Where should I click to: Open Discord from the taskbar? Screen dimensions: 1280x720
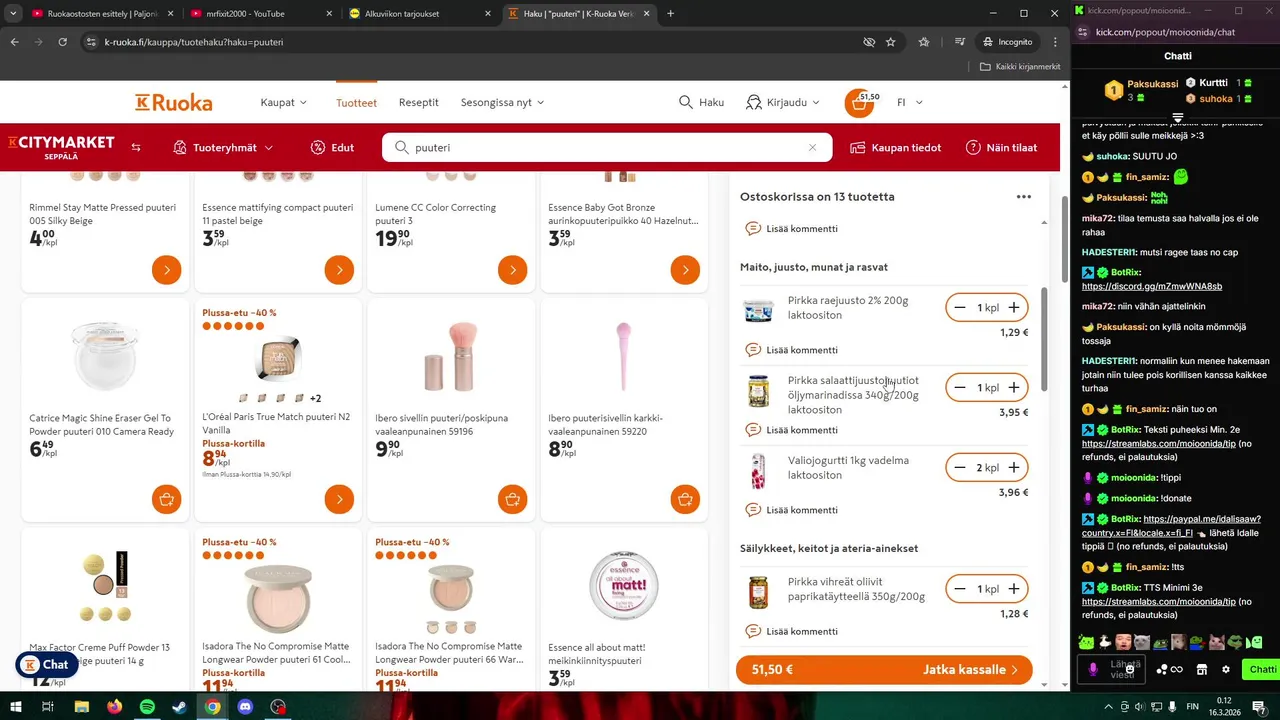click(x=245, y=706)
